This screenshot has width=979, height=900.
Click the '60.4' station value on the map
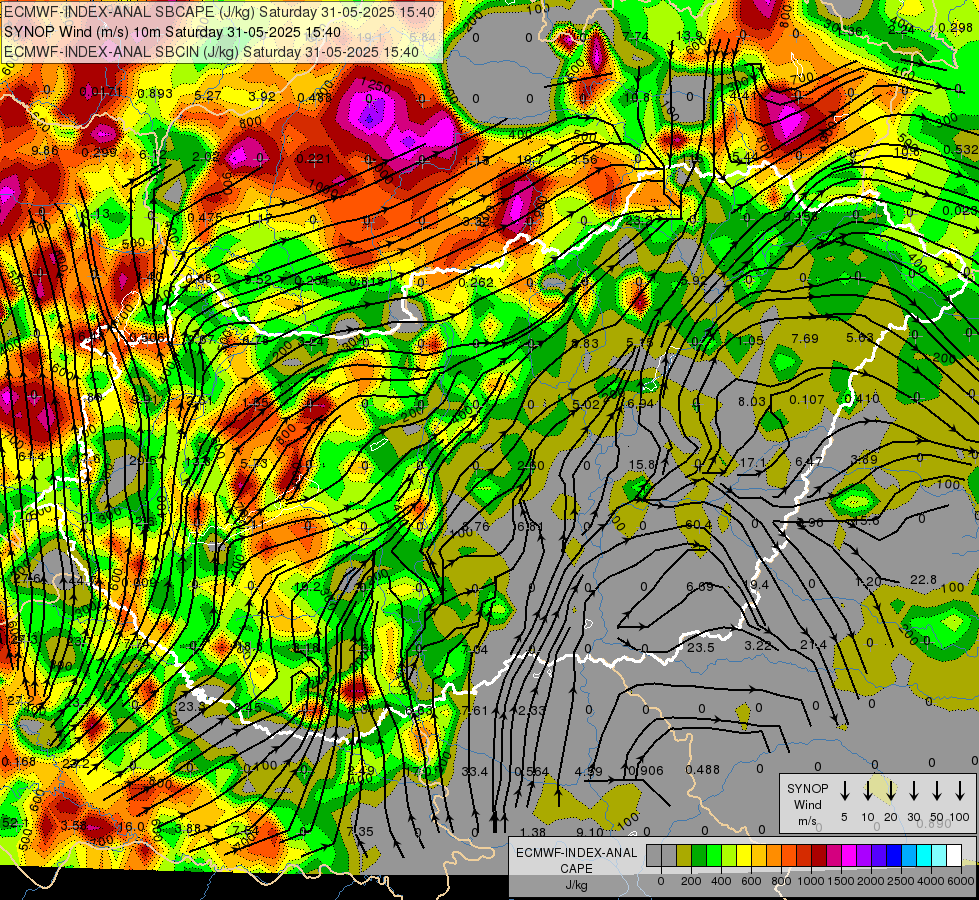point(699,525)
